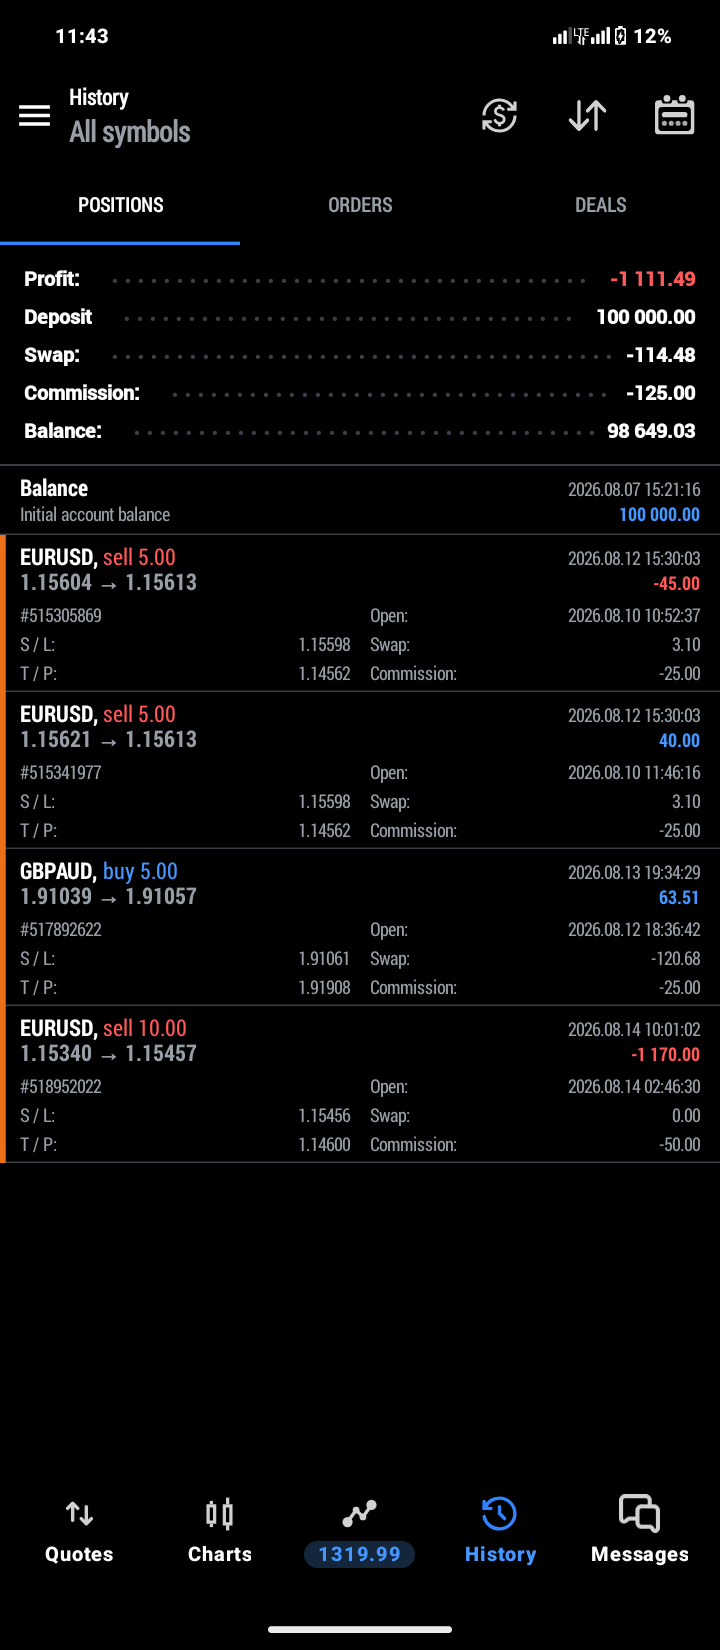Open the hamburger menu
This screenshot has width=720, height=1650.
tap(34, 116)
